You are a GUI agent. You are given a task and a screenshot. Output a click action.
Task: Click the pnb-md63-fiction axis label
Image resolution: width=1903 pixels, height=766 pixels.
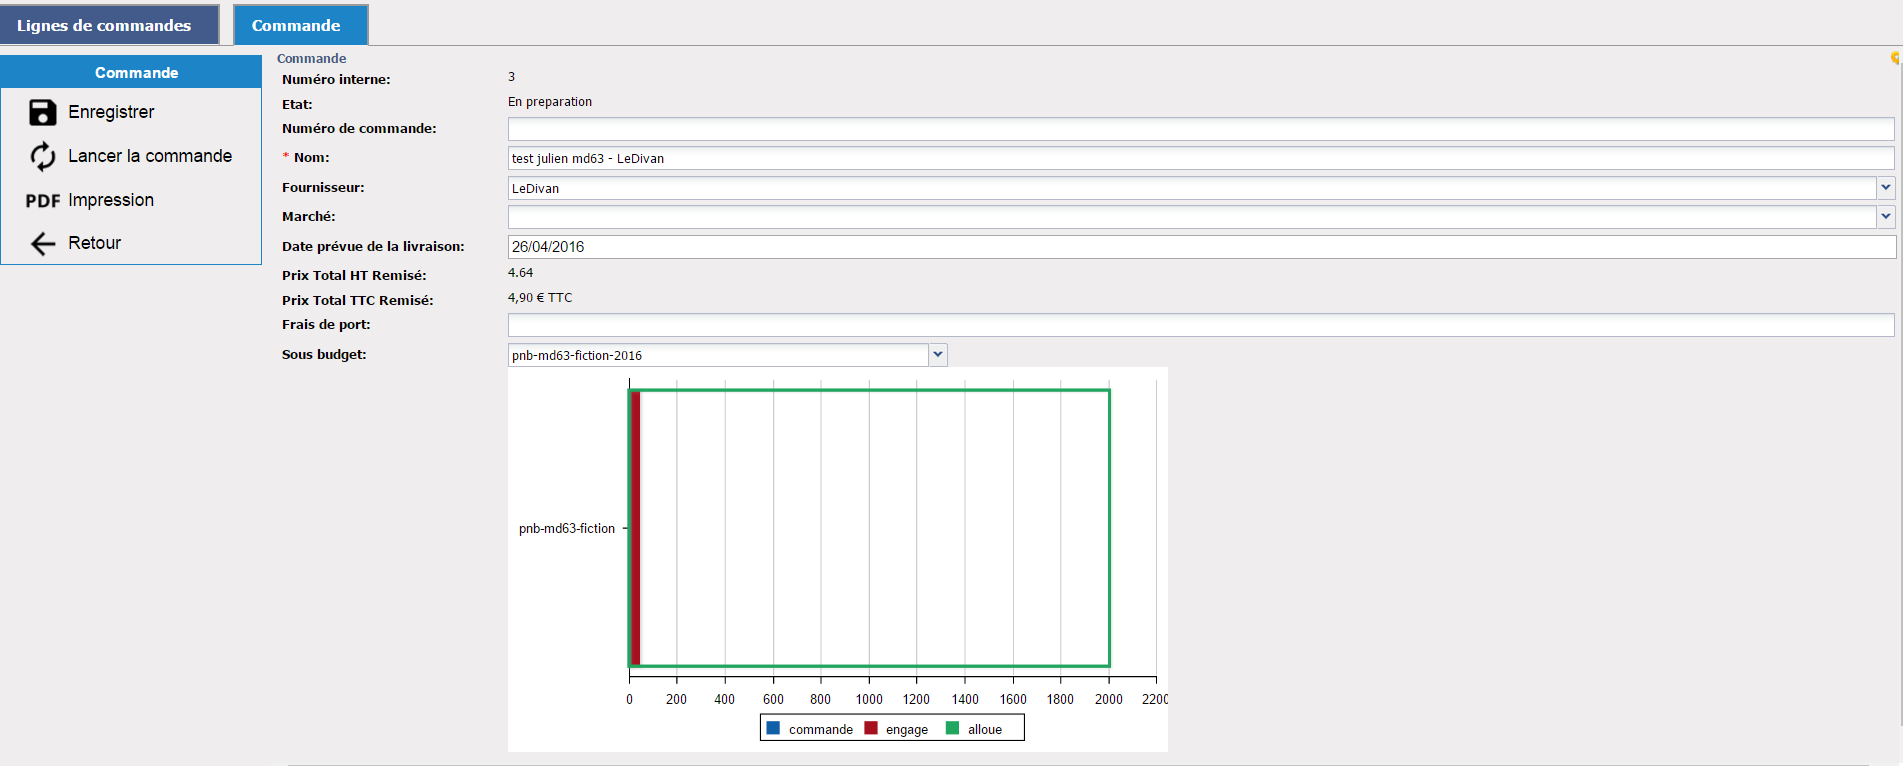pyautogui.click(x=567, y=528)
